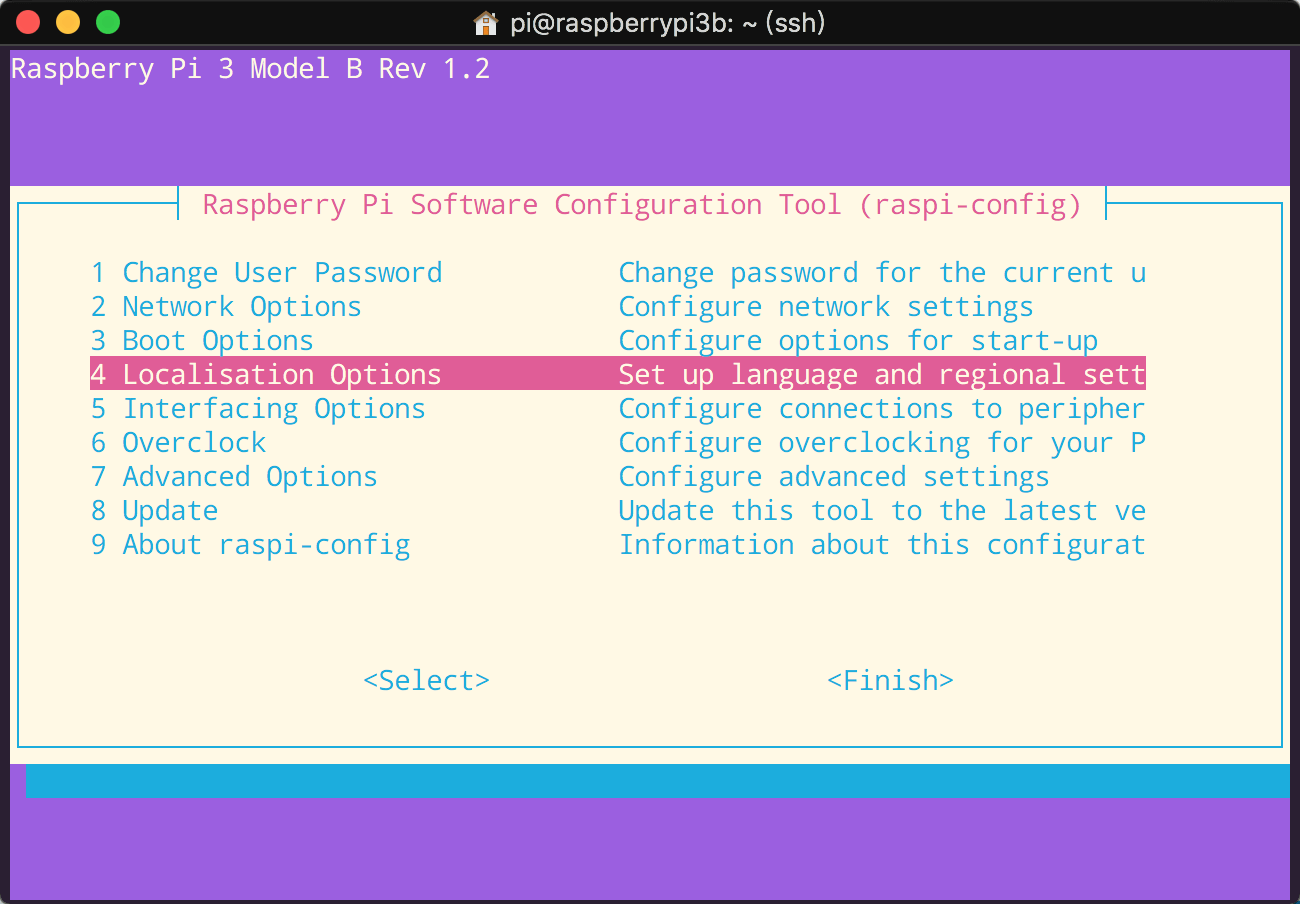The image size is (1300, 904).
Task: Click the yellow minimize window button
Action: click(68, 21)
